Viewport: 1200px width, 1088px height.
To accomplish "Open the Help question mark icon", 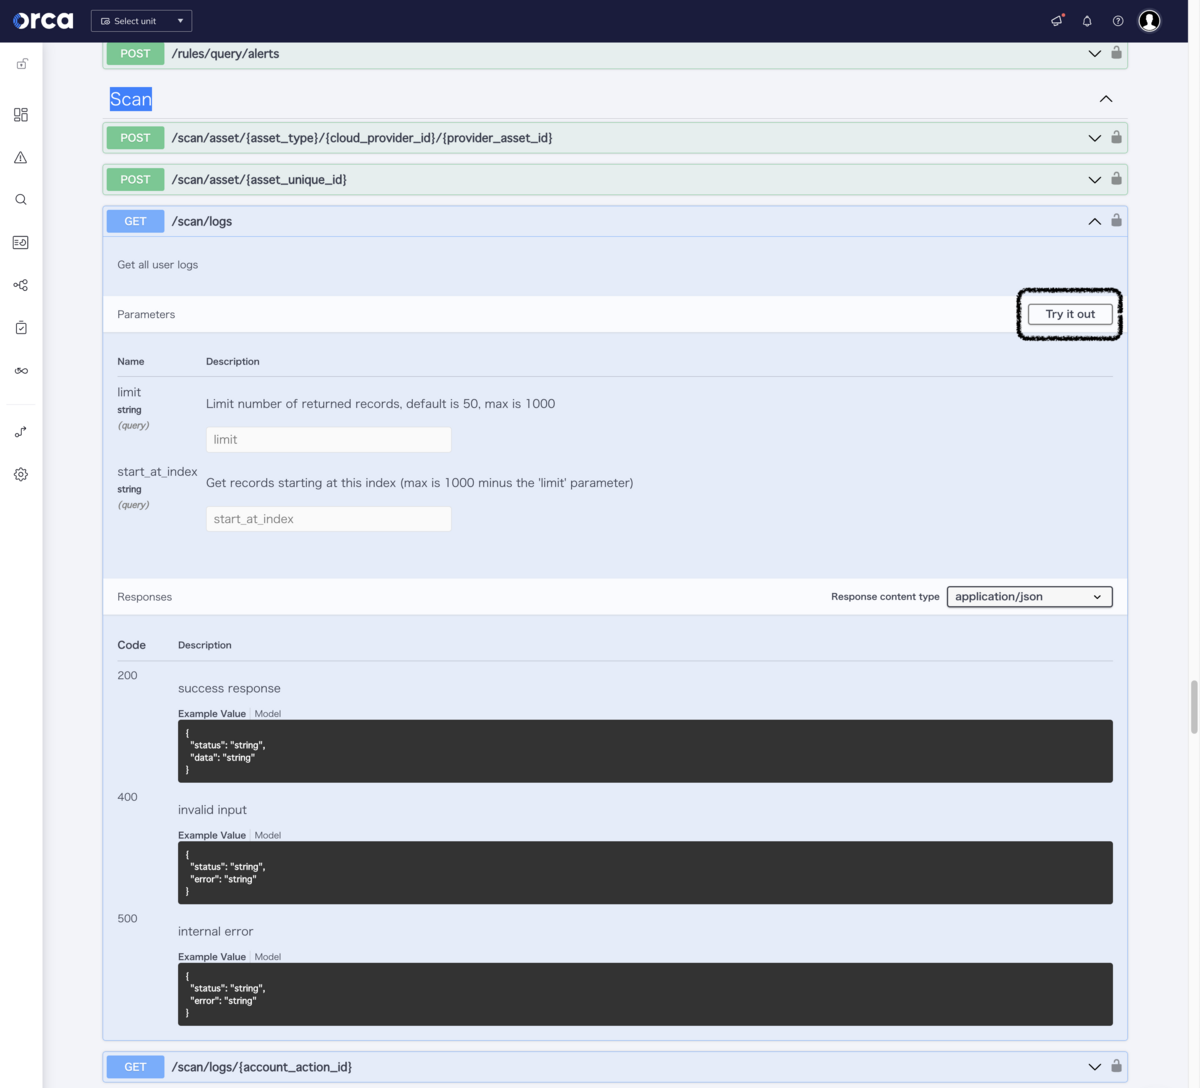I will (1117, 20).
